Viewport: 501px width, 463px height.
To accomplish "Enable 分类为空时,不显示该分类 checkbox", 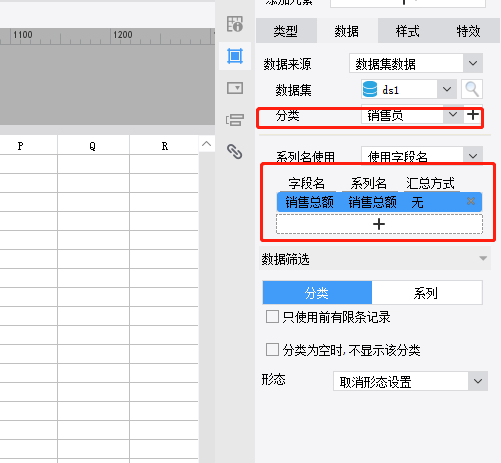I will [272, 350].
